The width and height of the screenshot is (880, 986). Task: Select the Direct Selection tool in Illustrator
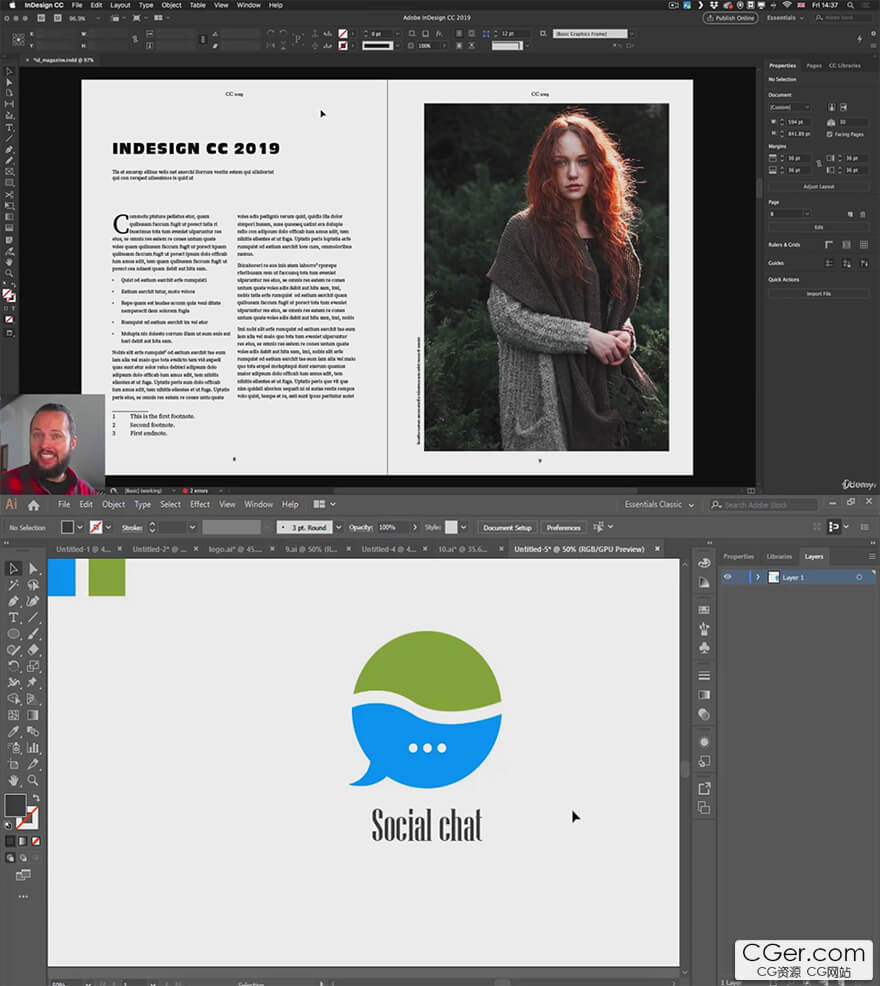click(x=33, y=568)
